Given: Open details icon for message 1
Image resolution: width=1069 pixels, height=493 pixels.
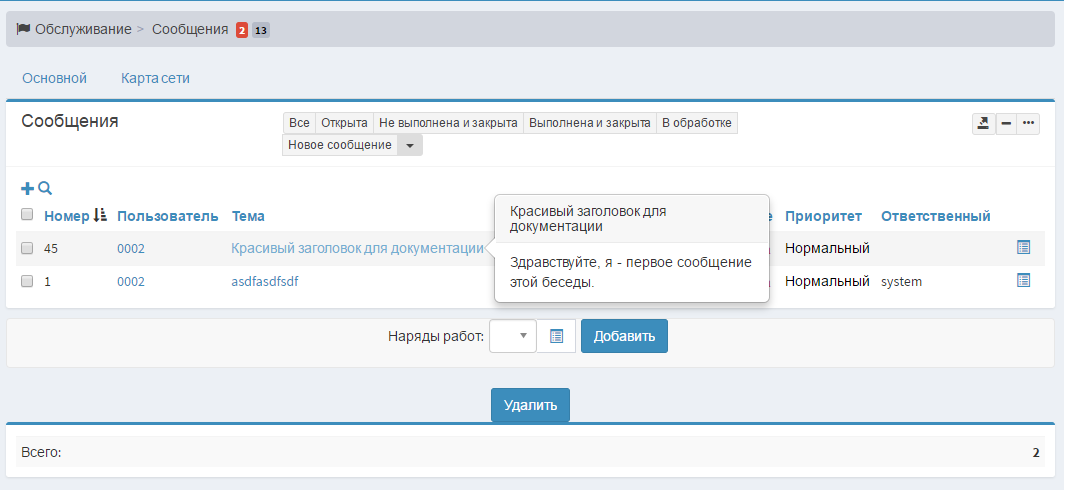Looking at the screenshot, I should tap(1023, 281).
